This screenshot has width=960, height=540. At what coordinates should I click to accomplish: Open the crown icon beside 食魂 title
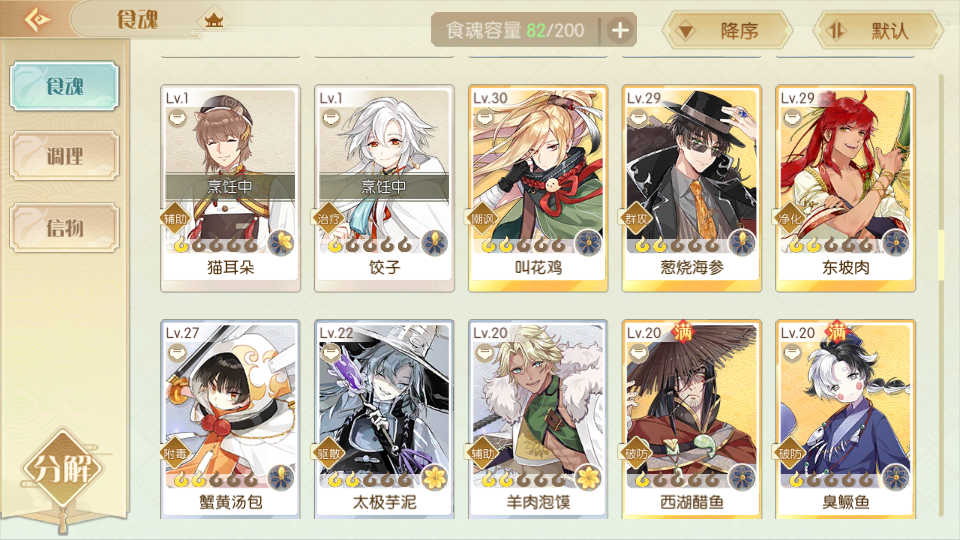214,21
